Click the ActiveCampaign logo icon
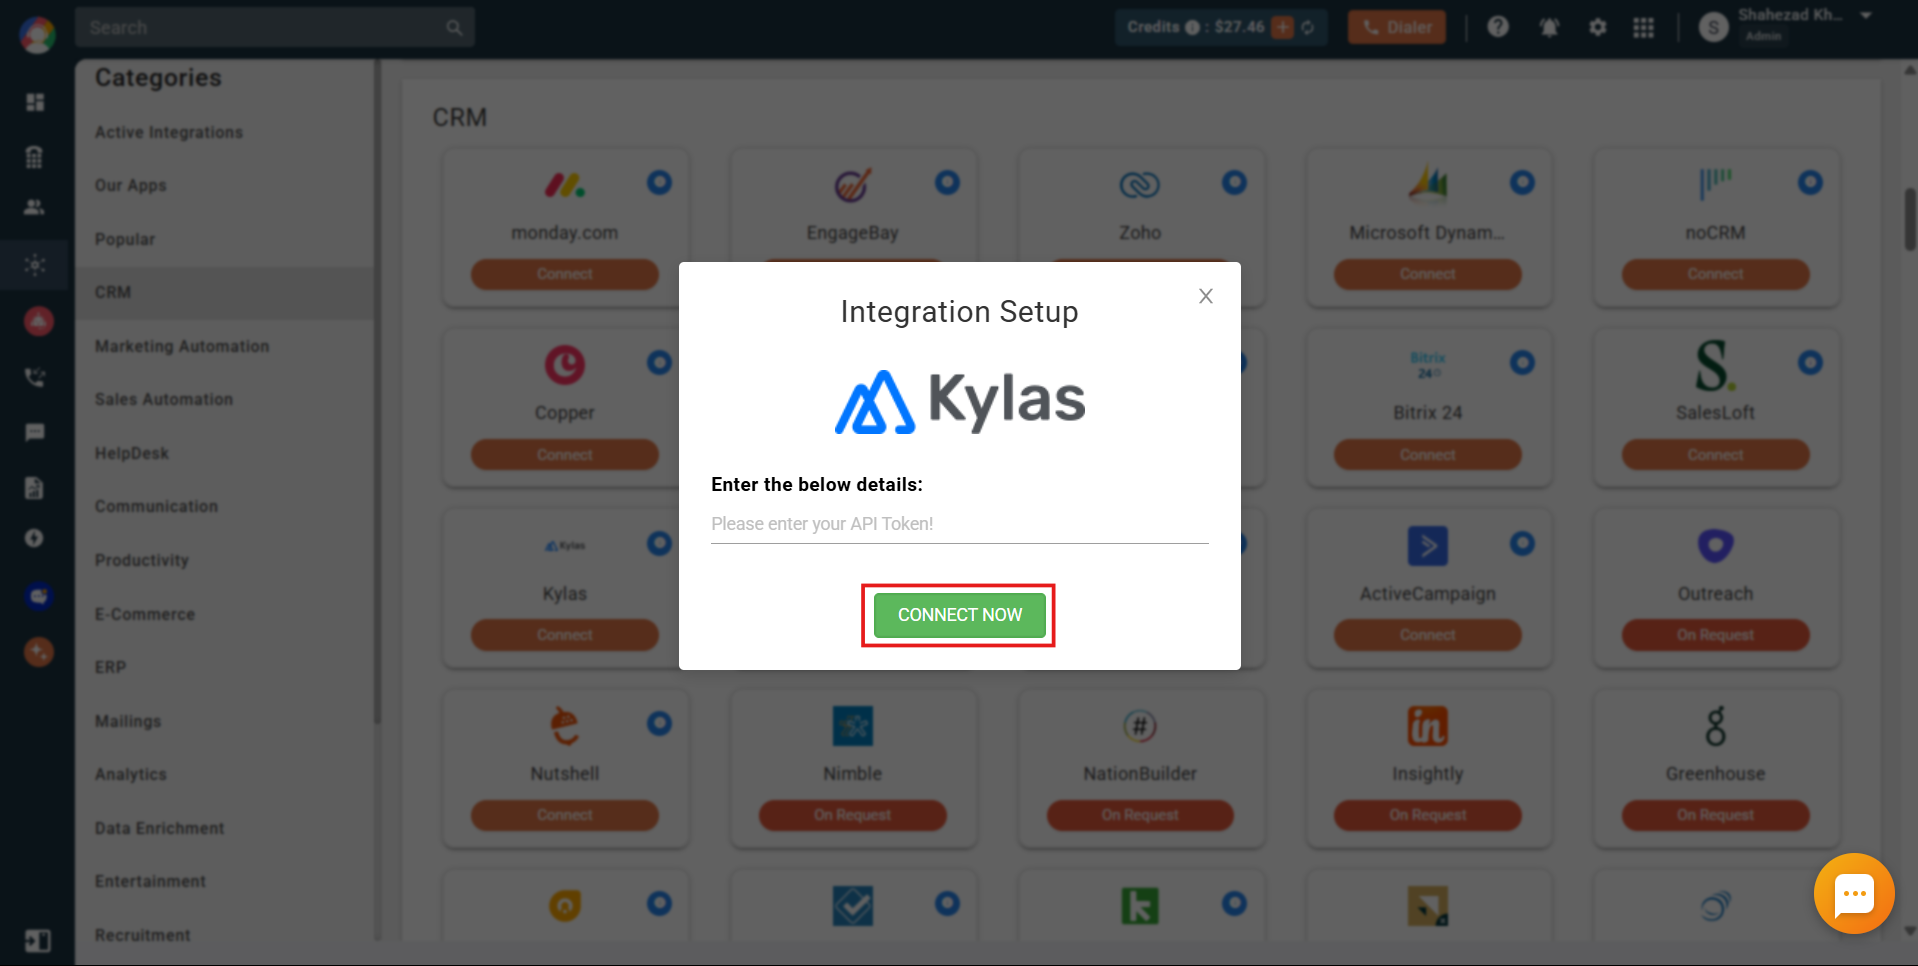Image resolution: width=1918 pixels, height=966 pixels. pyautogui.click(x=1428, y=546)
